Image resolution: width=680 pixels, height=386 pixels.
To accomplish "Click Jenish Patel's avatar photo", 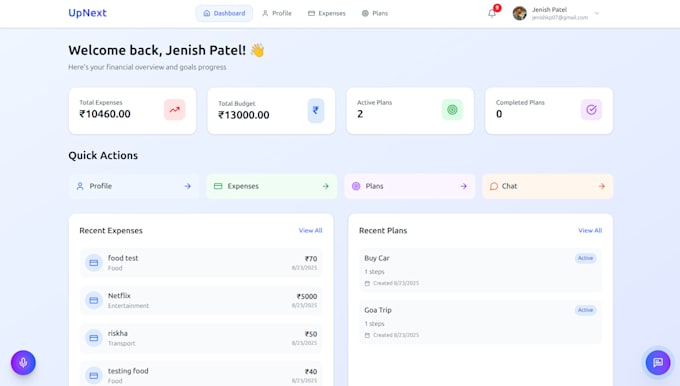I will point(520,13).
